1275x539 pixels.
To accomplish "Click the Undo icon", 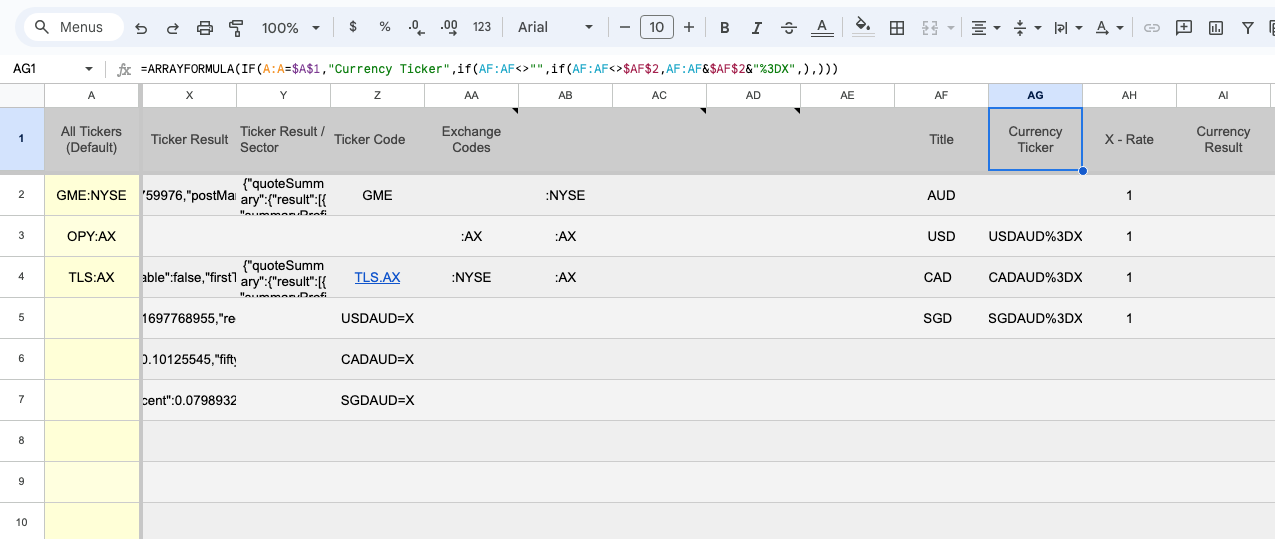I will point(141,28).
